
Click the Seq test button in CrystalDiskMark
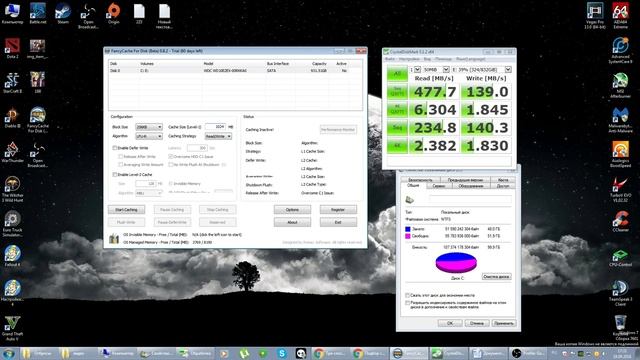[397, 128]
